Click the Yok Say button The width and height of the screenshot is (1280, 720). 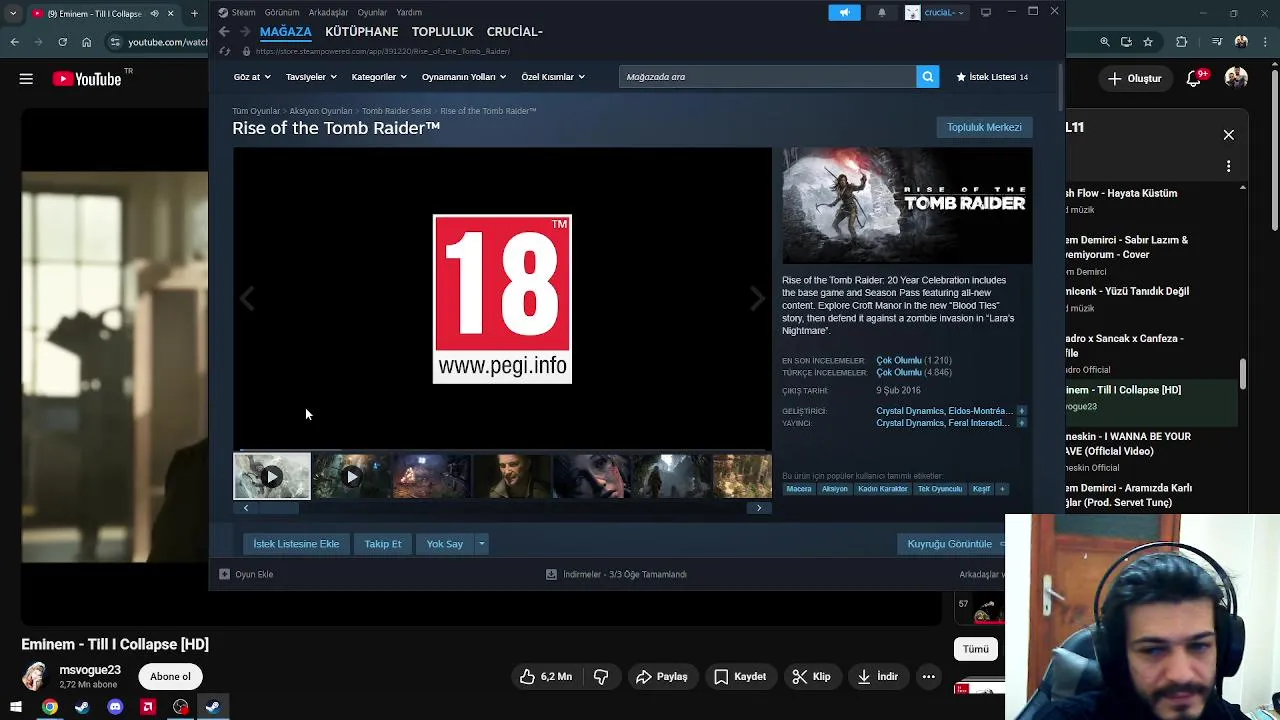pos(445,544)
